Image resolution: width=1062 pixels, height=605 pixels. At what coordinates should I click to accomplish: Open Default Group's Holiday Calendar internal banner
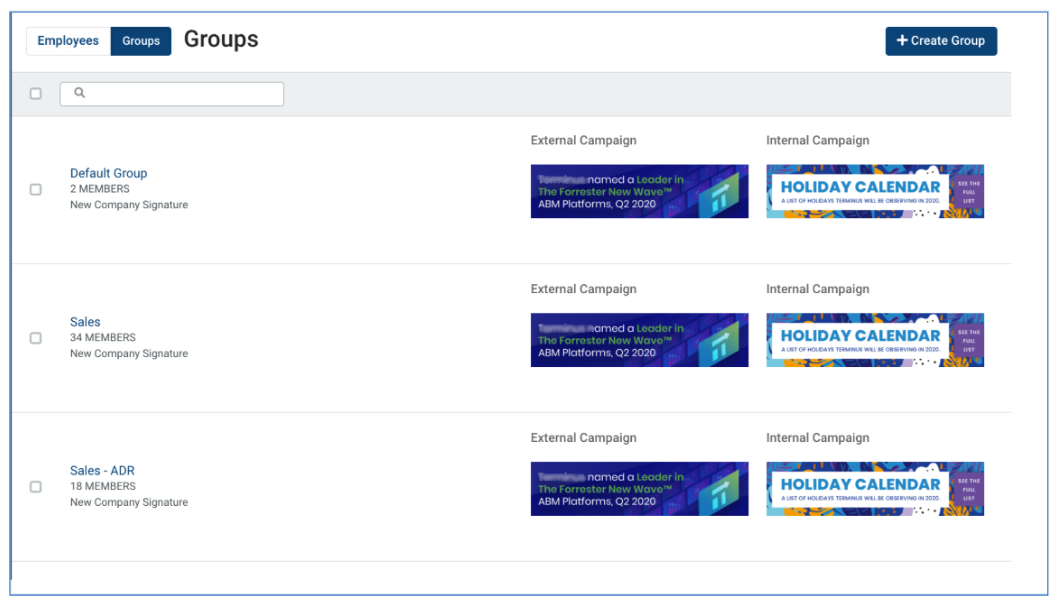[x=875, y=191]
